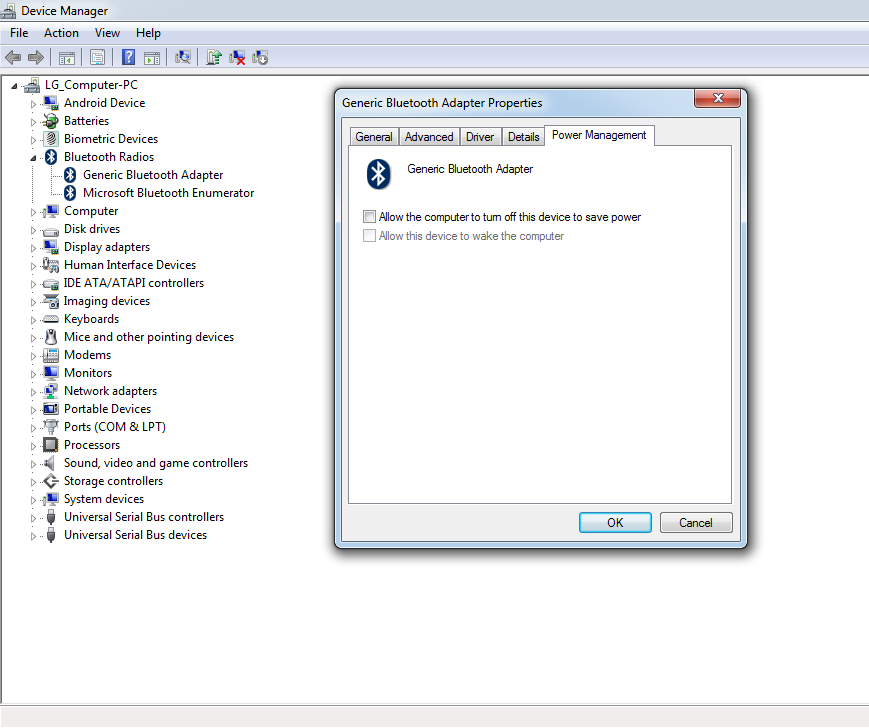The height and width of the screenshot is (728, 869).
Task: Select the Microsoft Bluetooth Enumerator label
Action: 168,193
